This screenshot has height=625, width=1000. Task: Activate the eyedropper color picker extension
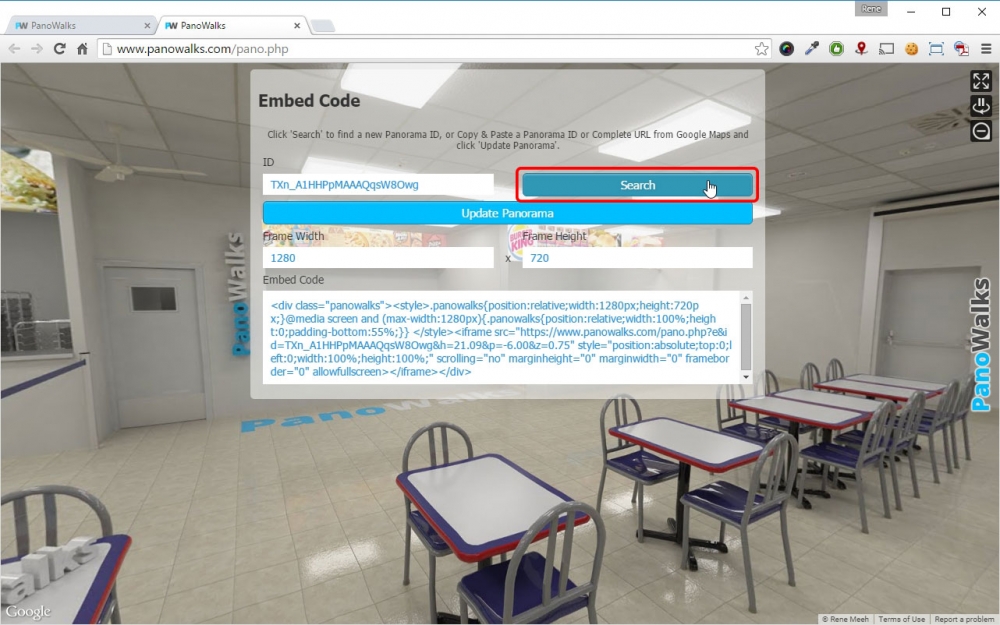pos(812,48)
